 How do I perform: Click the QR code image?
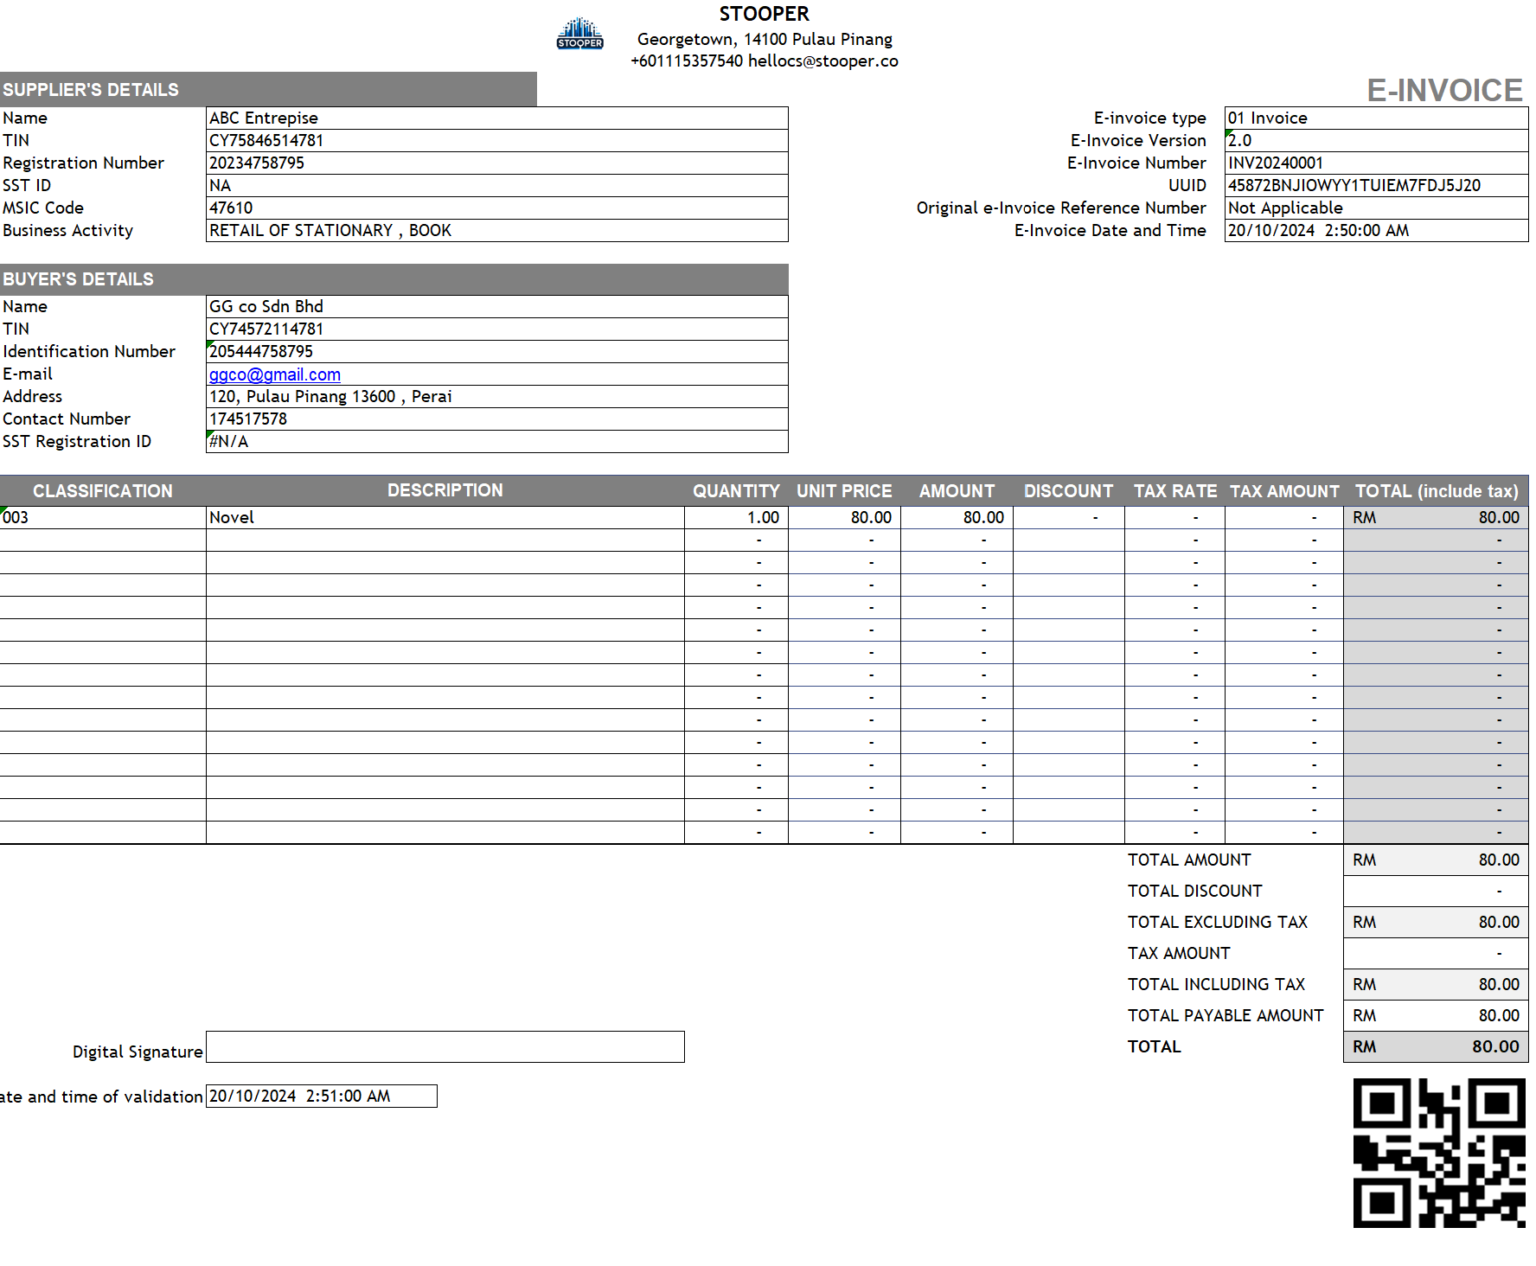pos(1438,1152)
